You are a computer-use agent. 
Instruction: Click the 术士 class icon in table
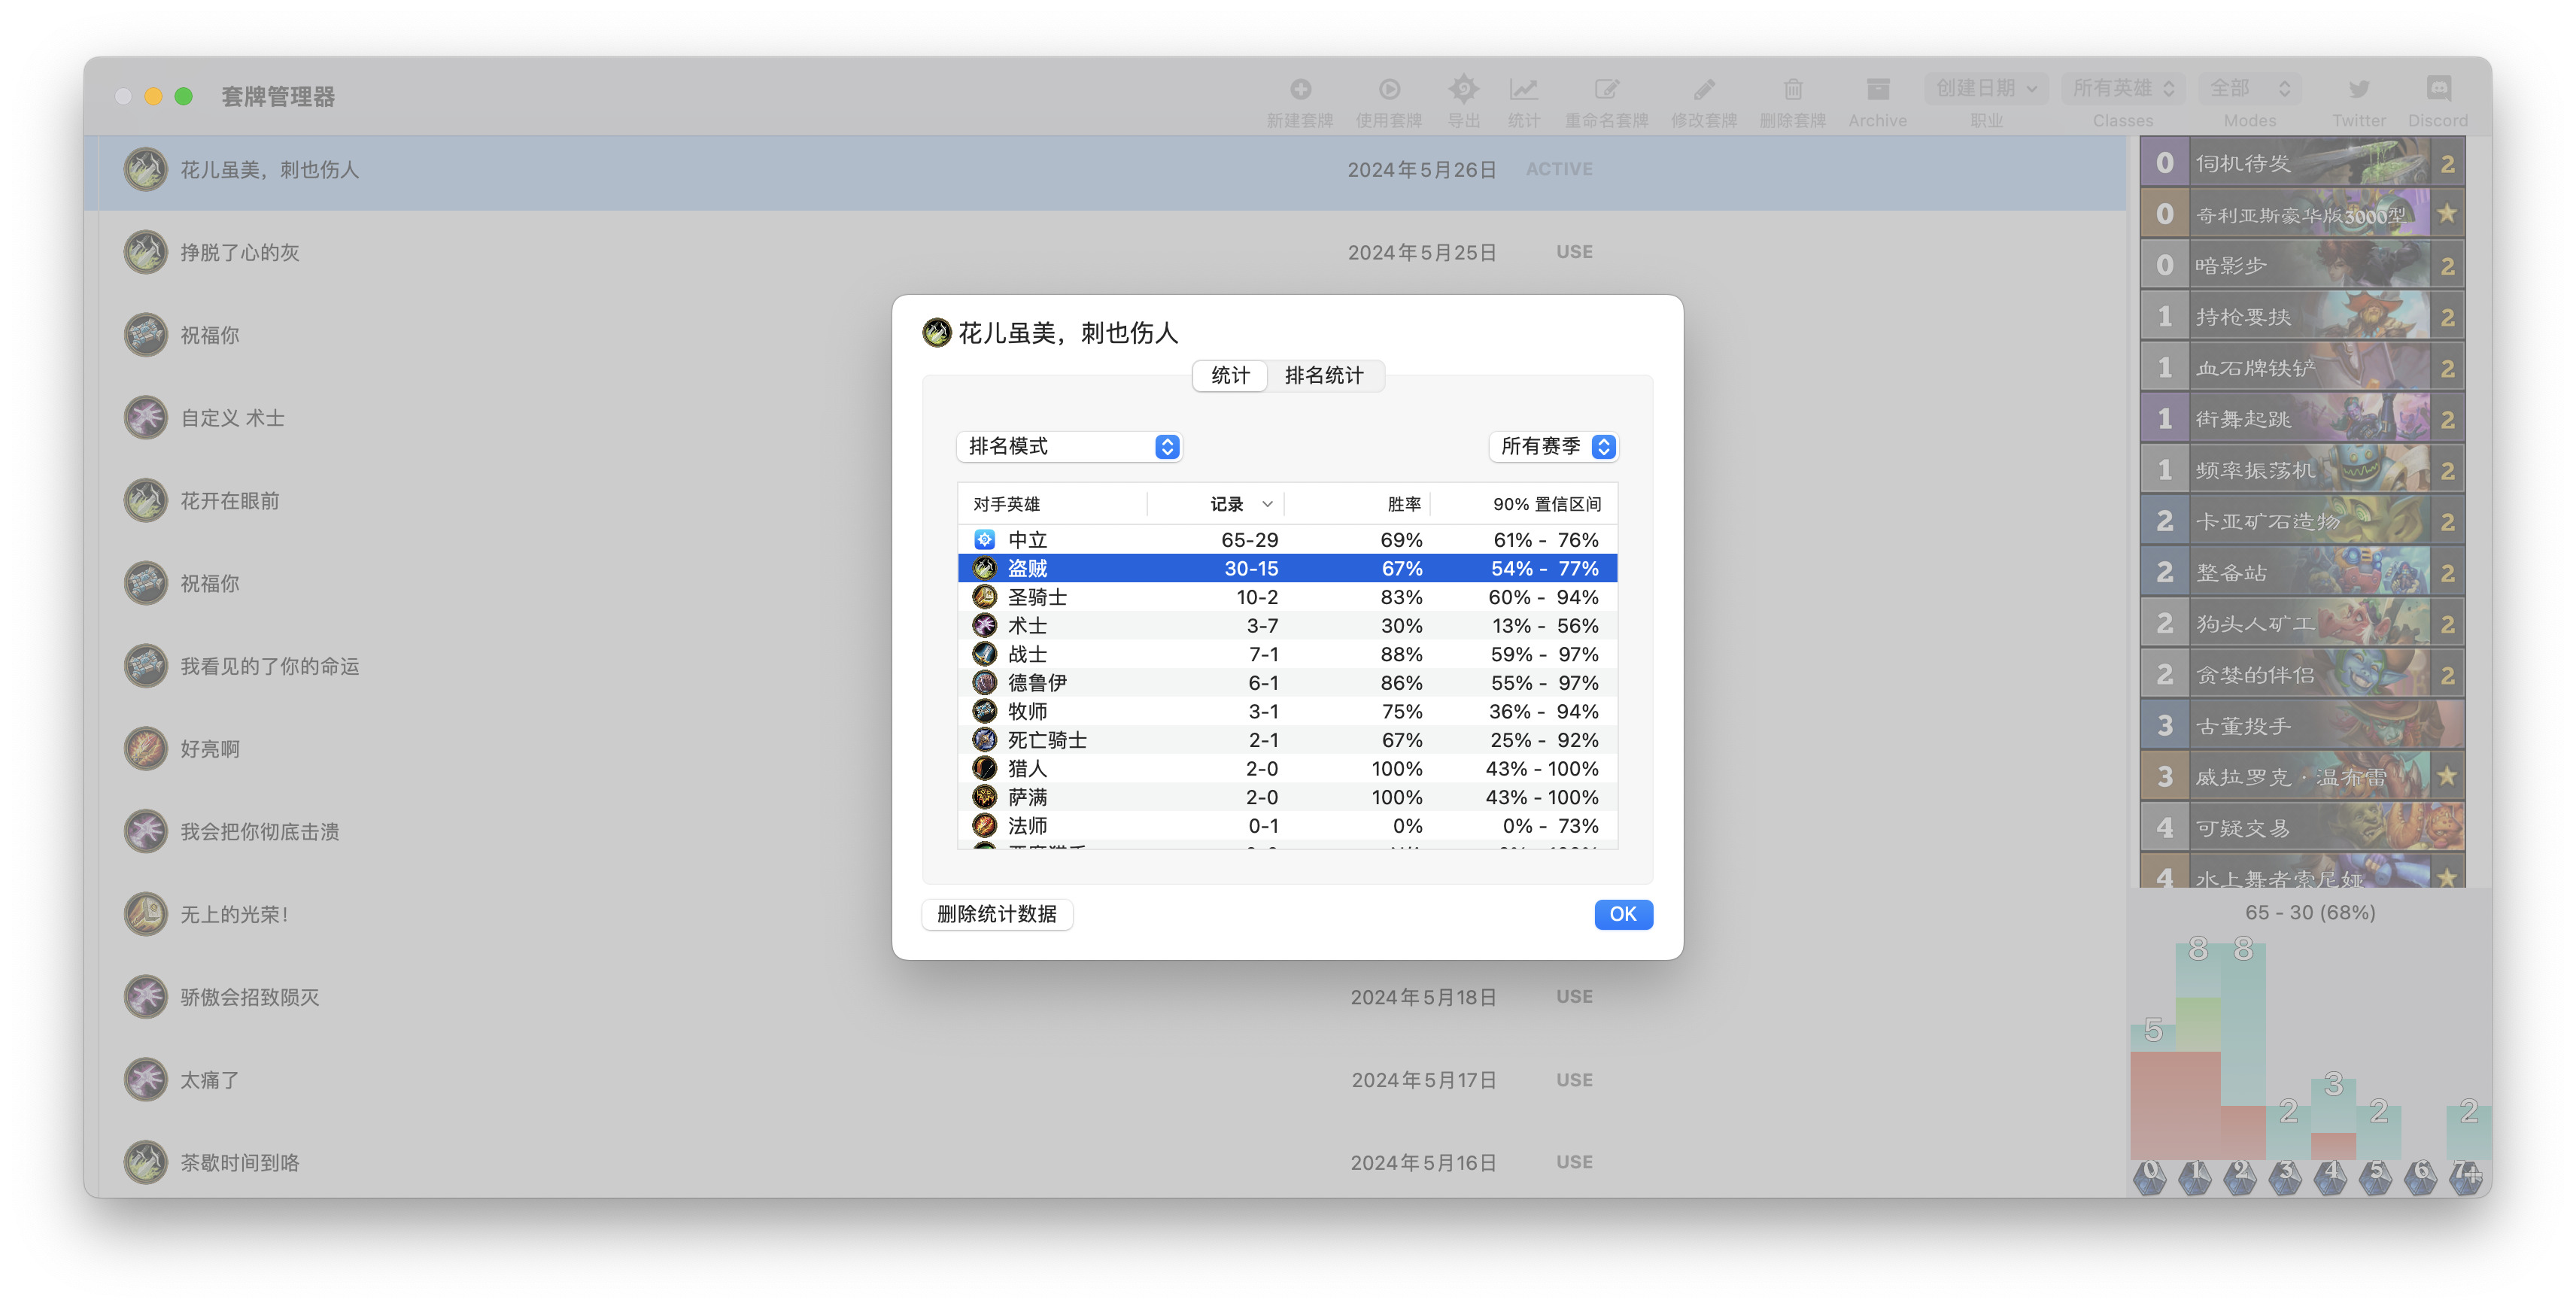(x=985, y=626)
